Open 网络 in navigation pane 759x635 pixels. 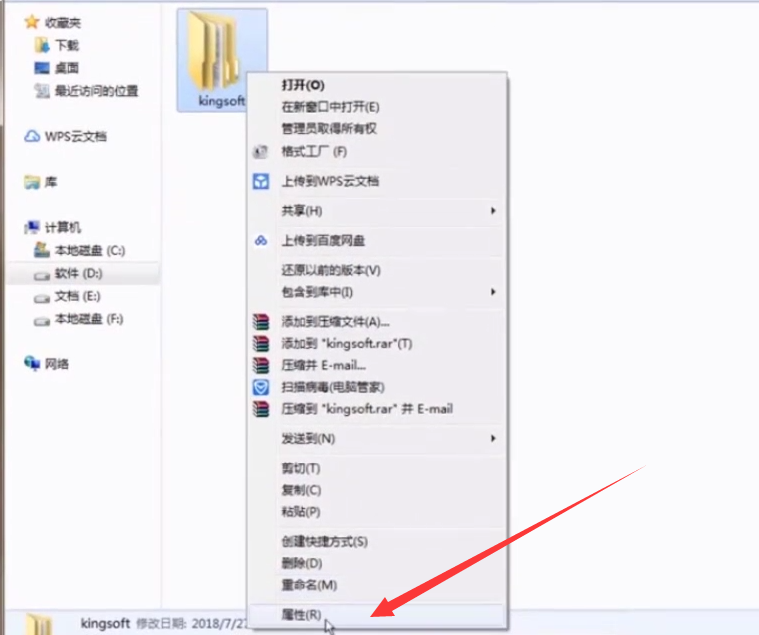[x=57, y=363]
